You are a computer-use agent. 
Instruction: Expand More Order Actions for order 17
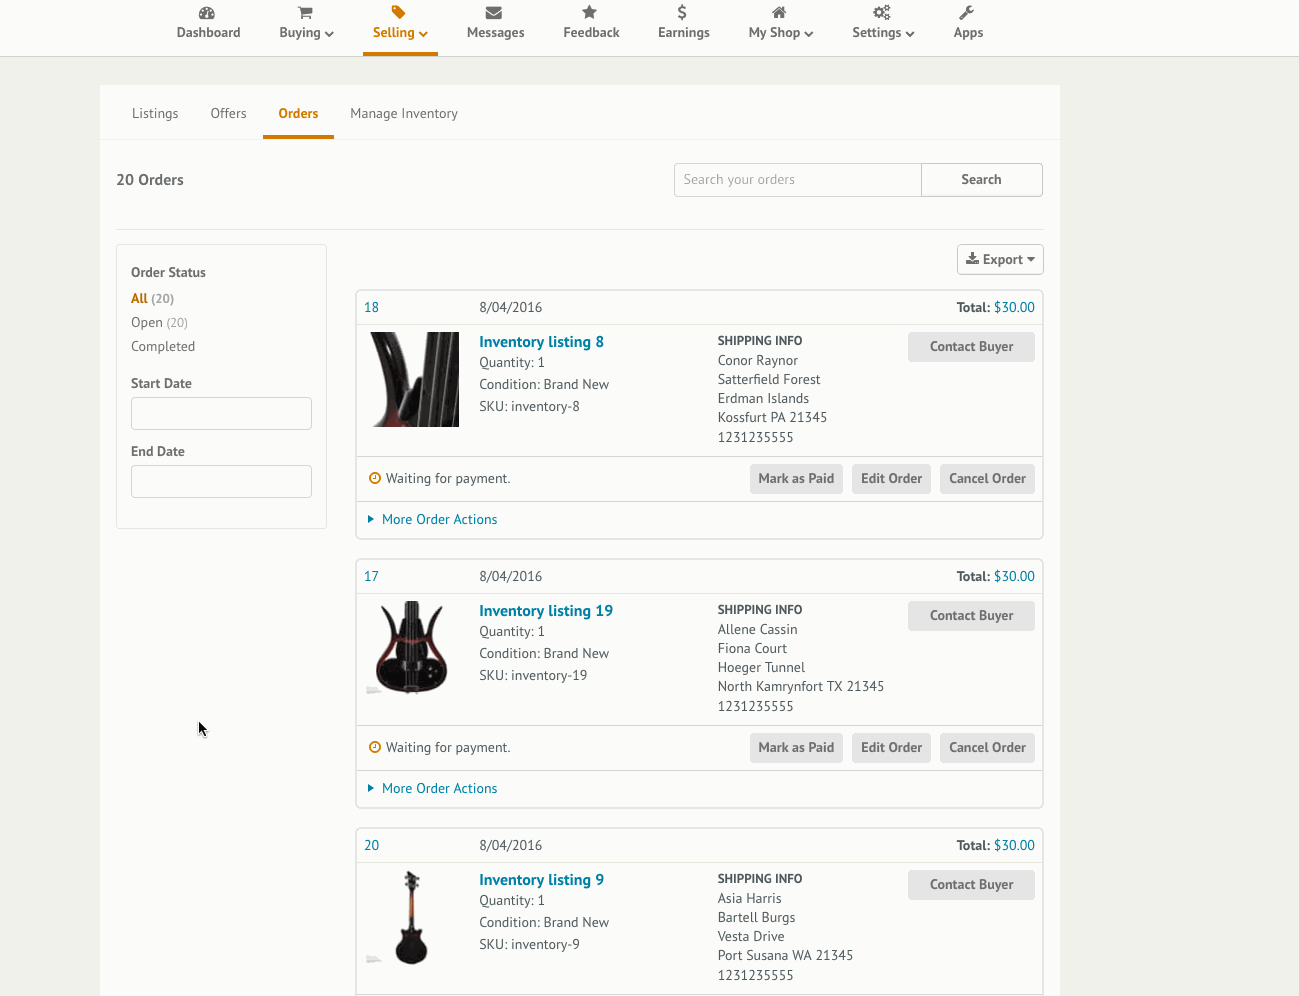coord(432,789)
